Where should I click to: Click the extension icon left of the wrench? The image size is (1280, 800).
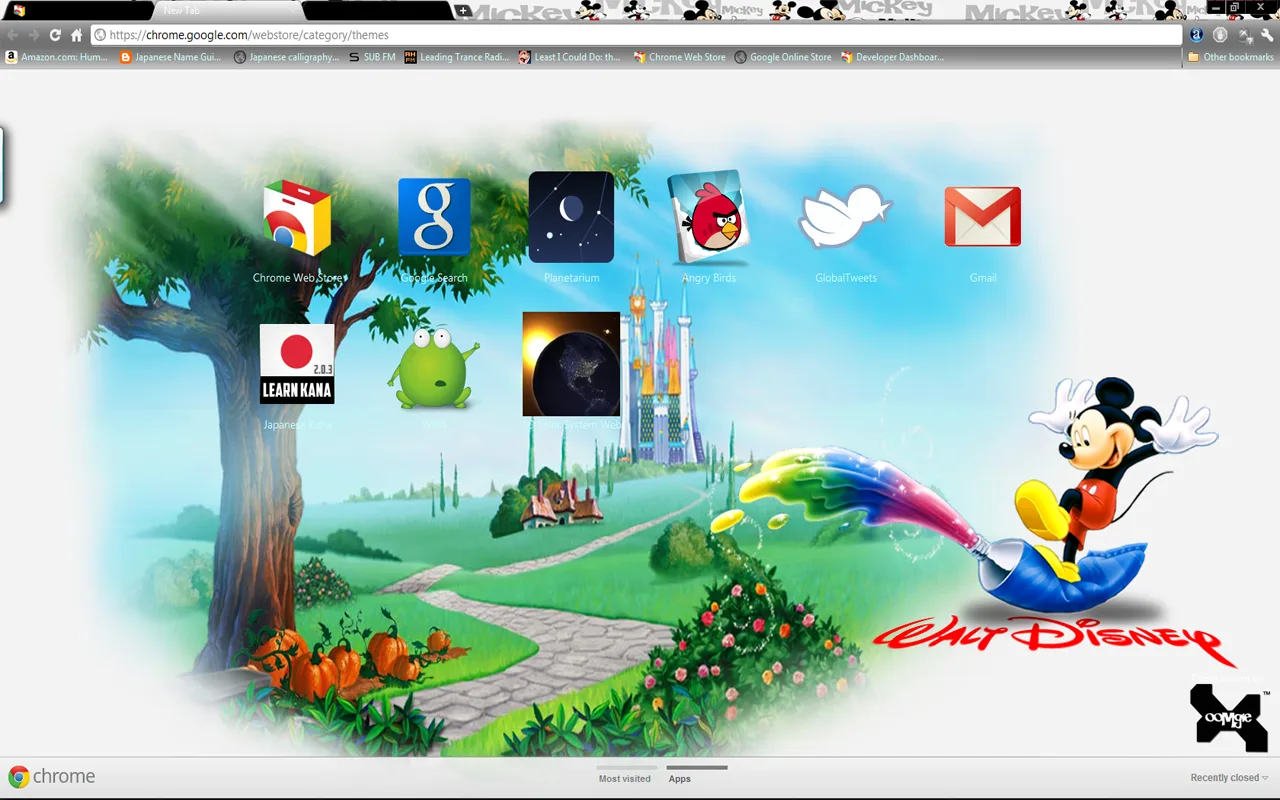click(x=1245, y=35)
